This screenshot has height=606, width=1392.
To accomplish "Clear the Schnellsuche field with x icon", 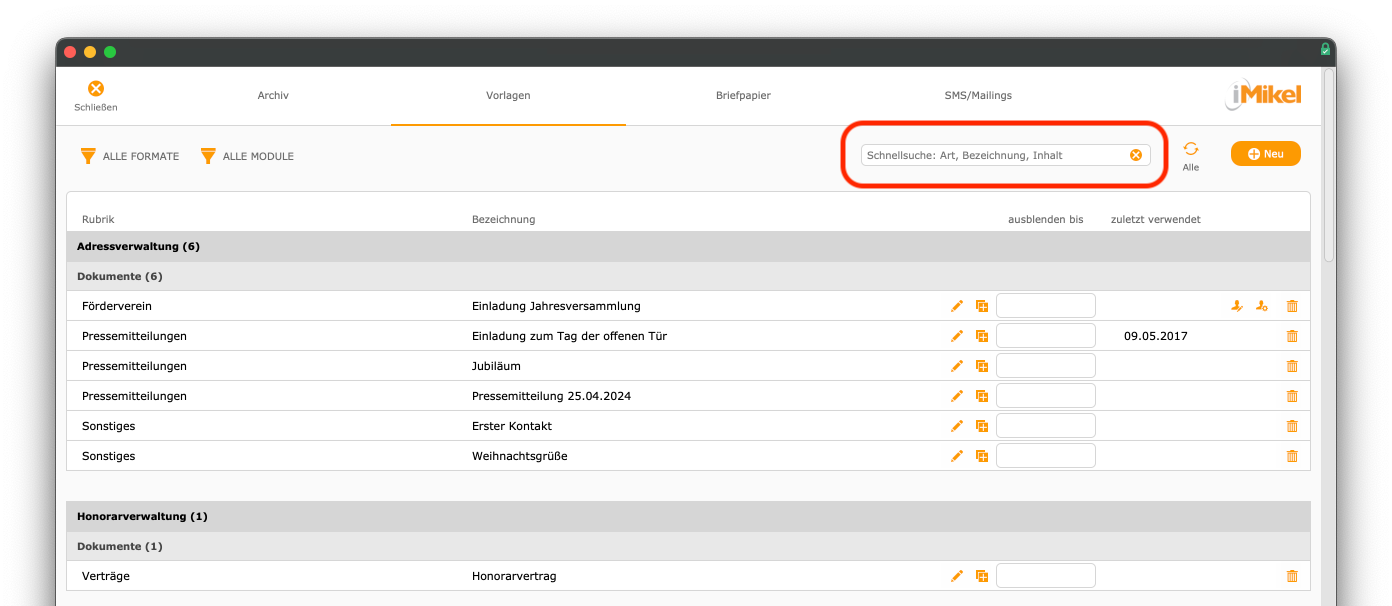I will 1136,155.
